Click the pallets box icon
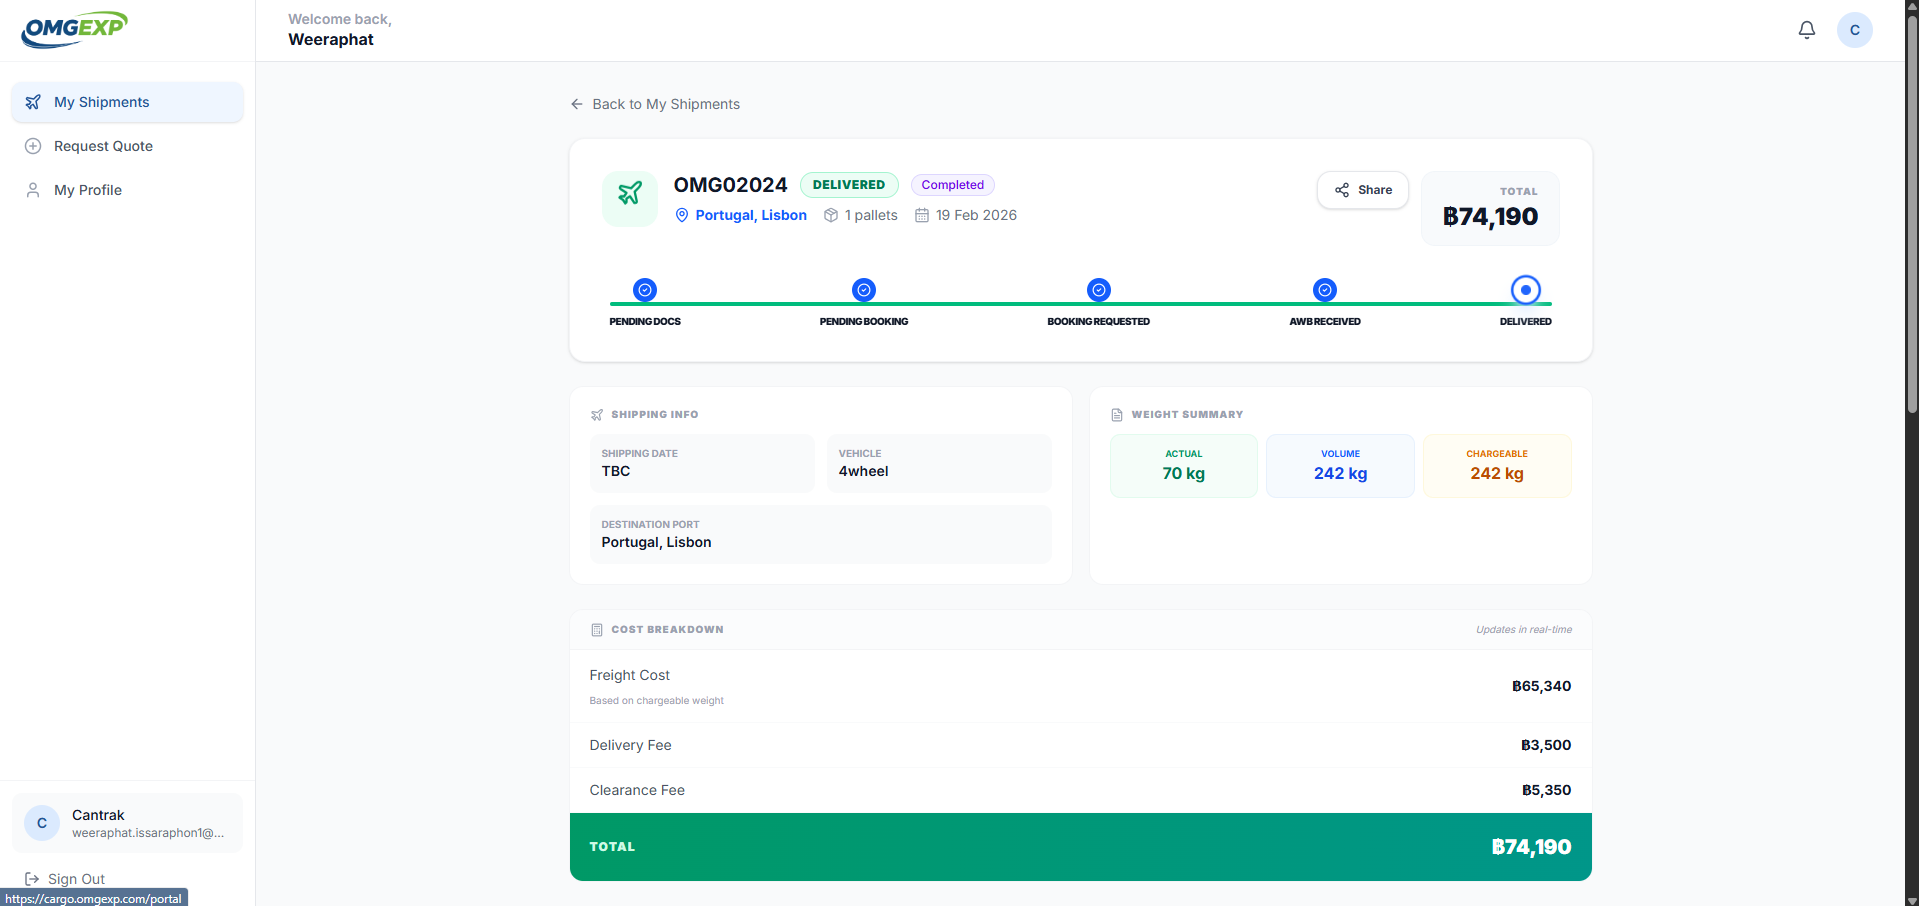1919x906 pixels. pos(831,215)
